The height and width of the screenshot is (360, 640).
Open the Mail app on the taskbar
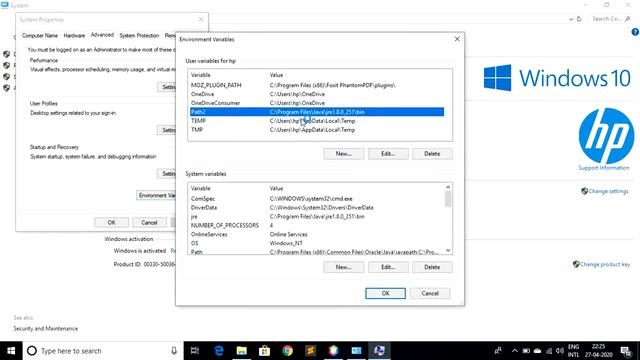(356, 351)
